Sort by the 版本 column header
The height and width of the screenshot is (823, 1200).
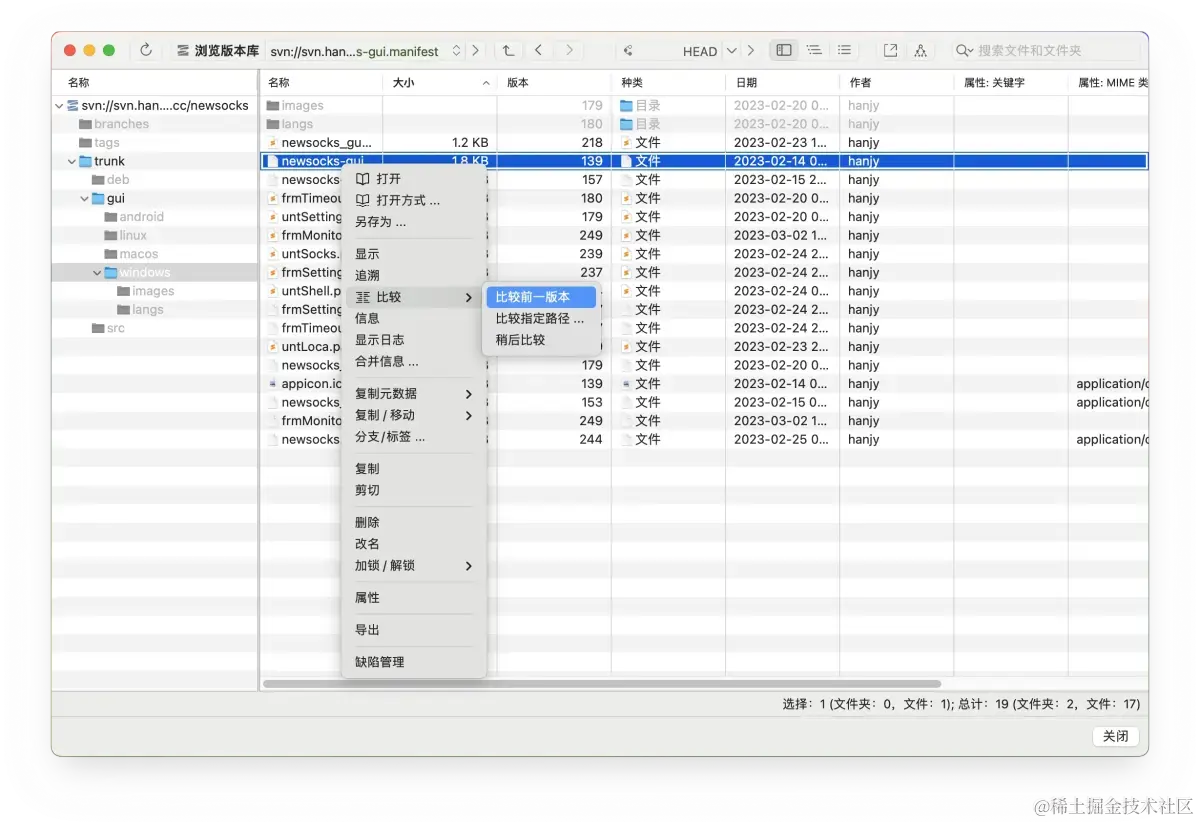(x=554, y=83)
